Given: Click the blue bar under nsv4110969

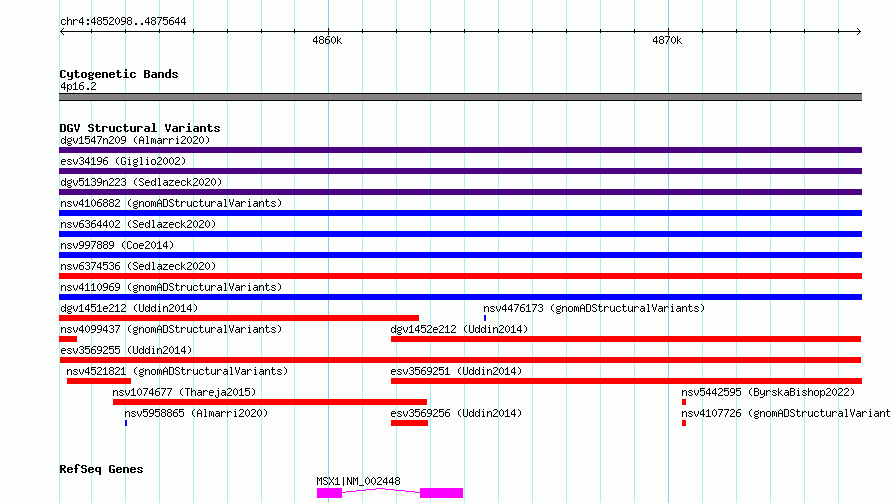Looking at the screenshot, I should click(460, 297).
